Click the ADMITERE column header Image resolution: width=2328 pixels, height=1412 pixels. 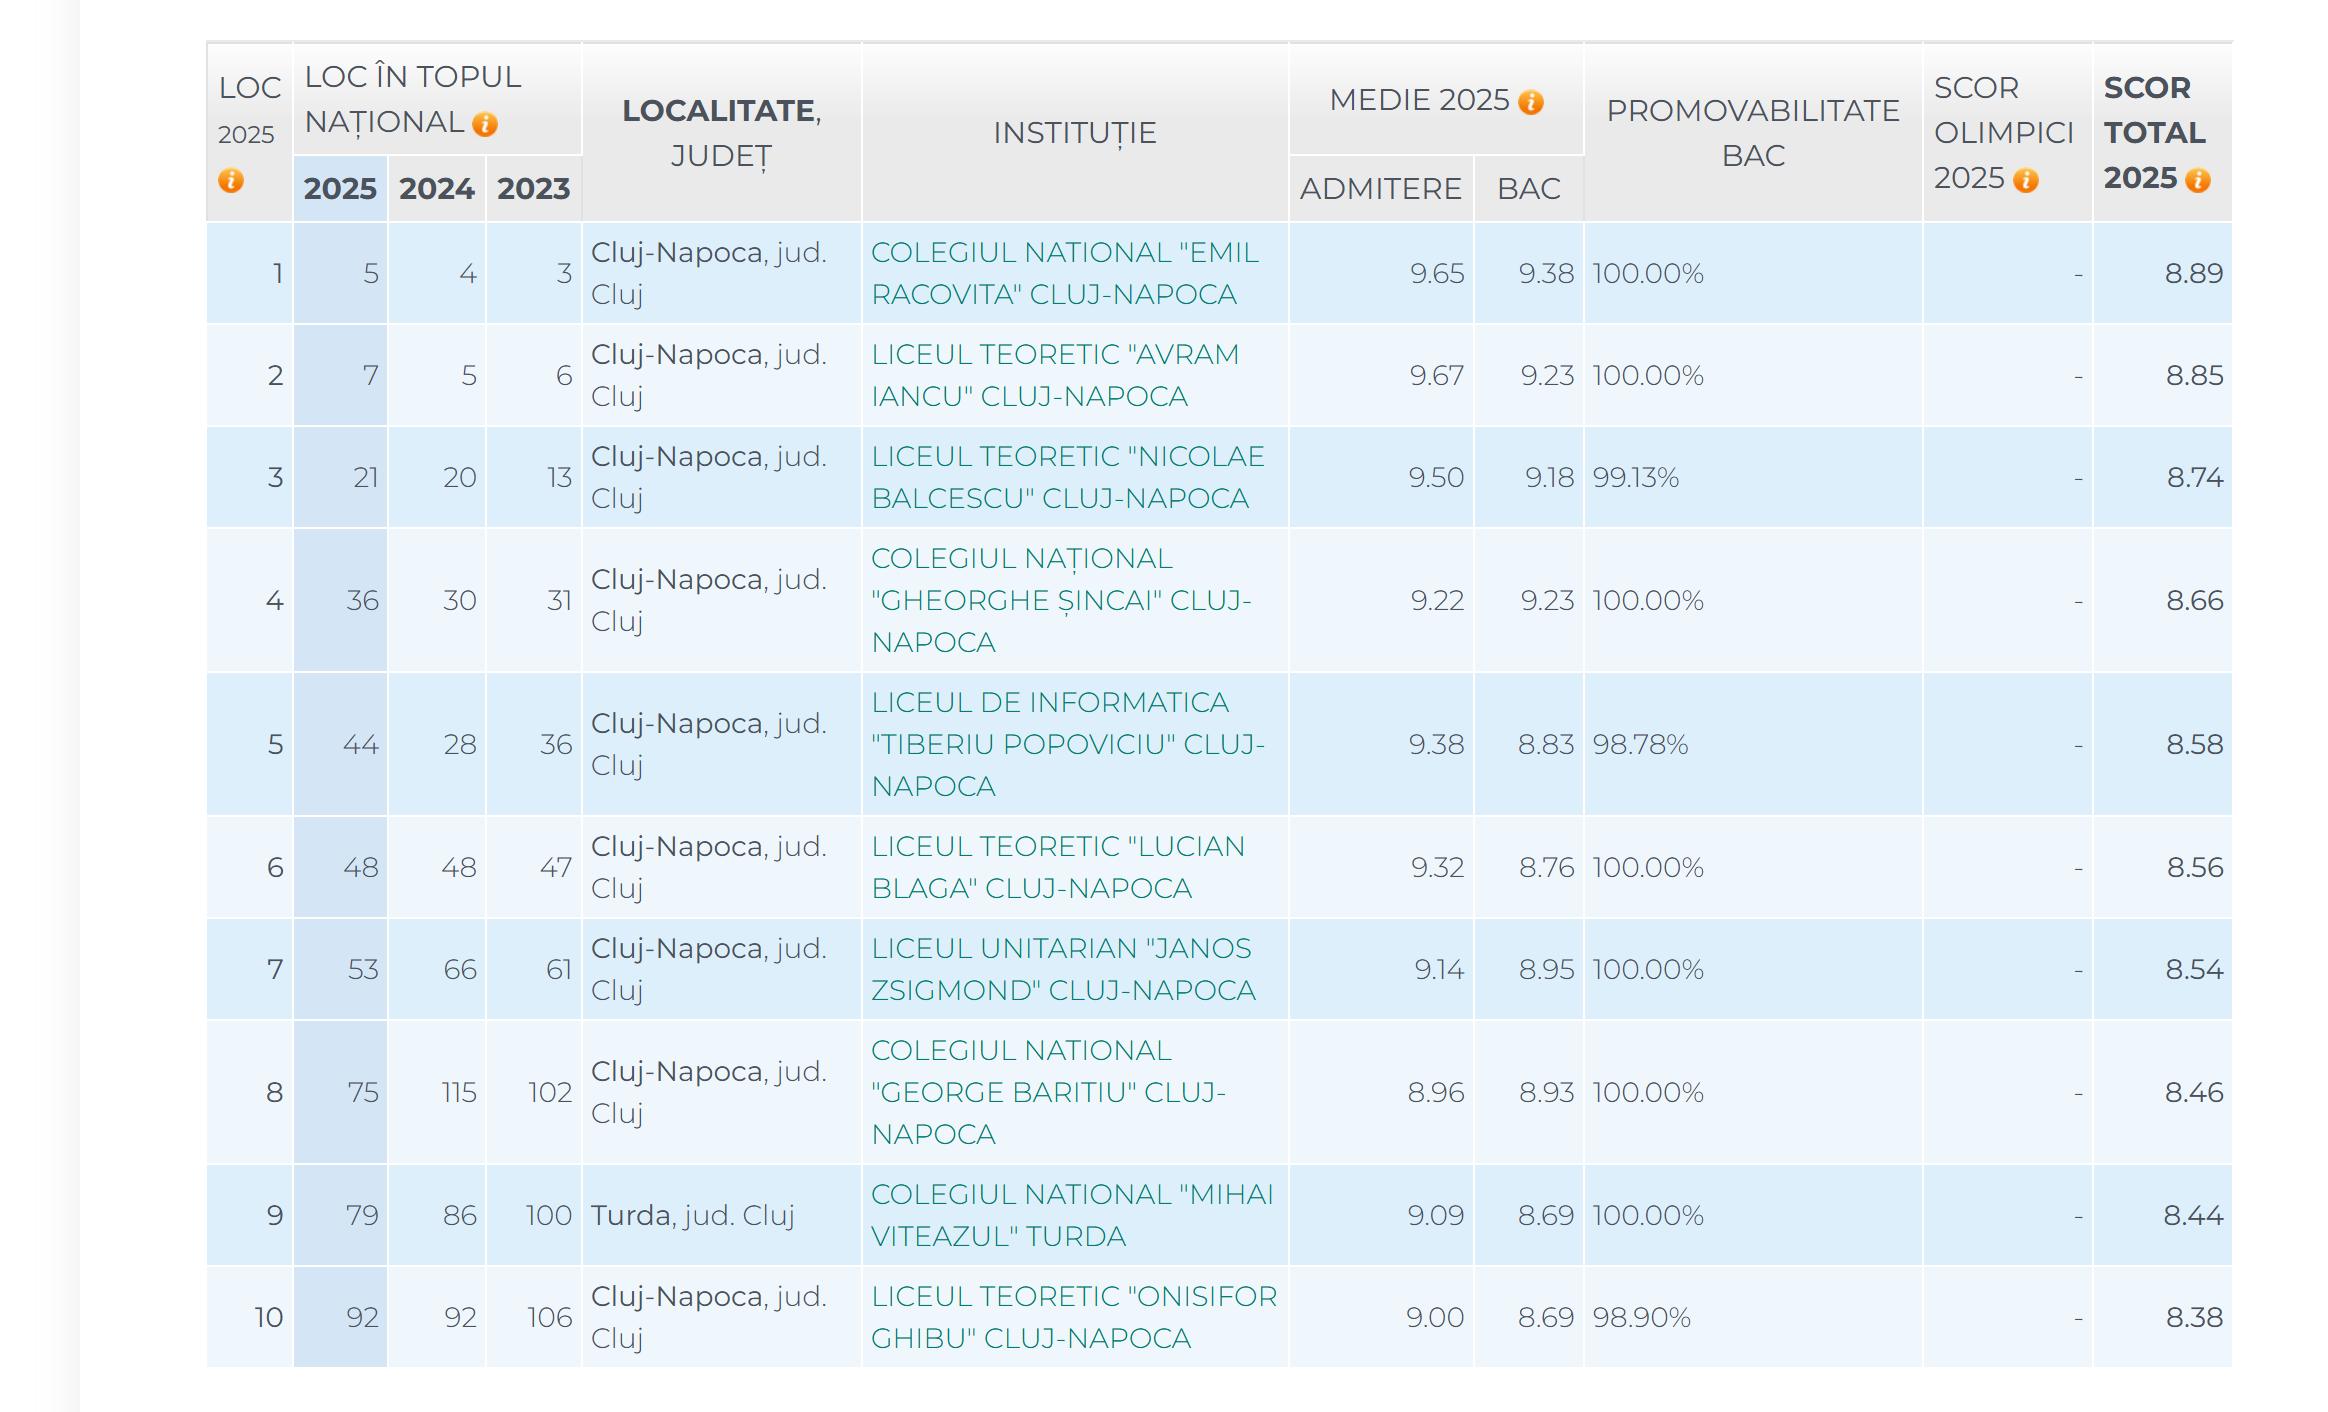1380,188
